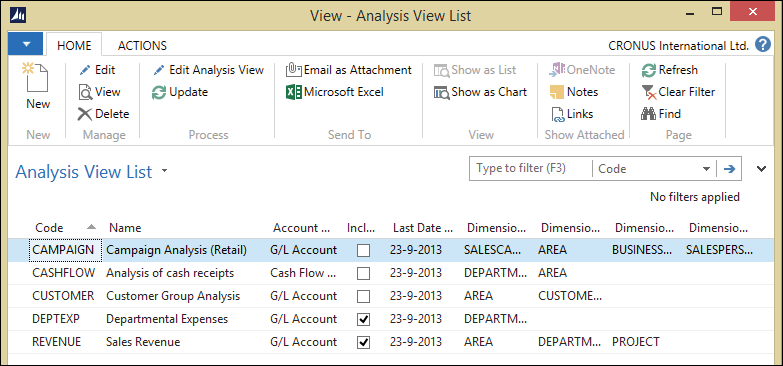Viewport: 783px width, 366px height.
Task: Open the blue help question mark
Action: click(x=763, y=44)
